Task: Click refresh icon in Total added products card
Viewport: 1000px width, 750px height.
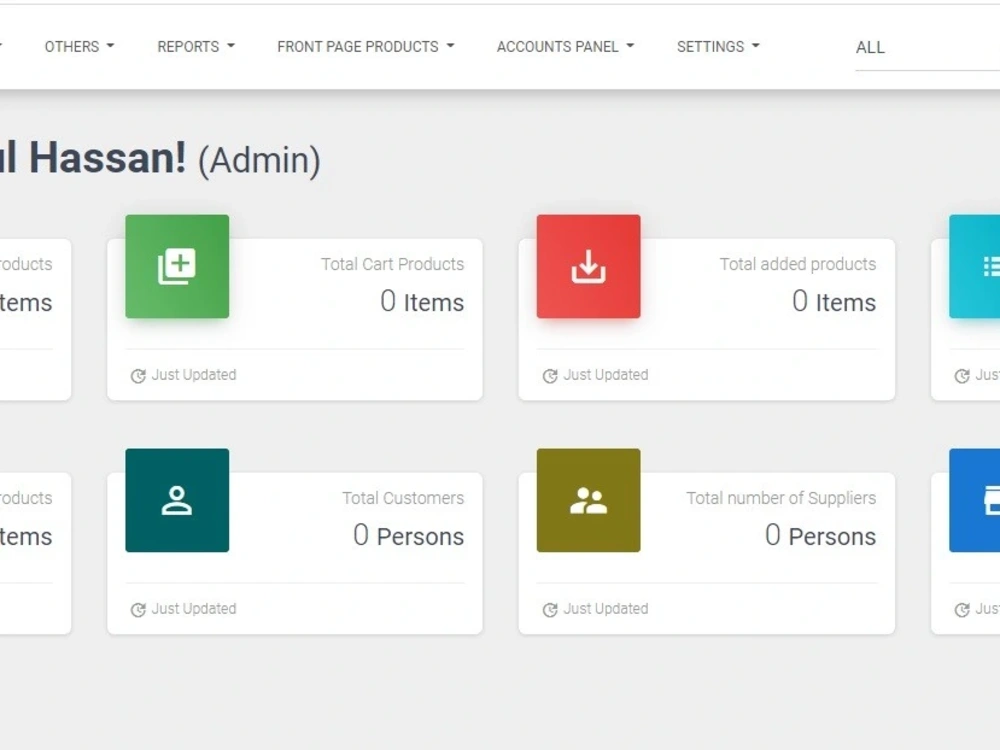Action: tap(550, 376)
